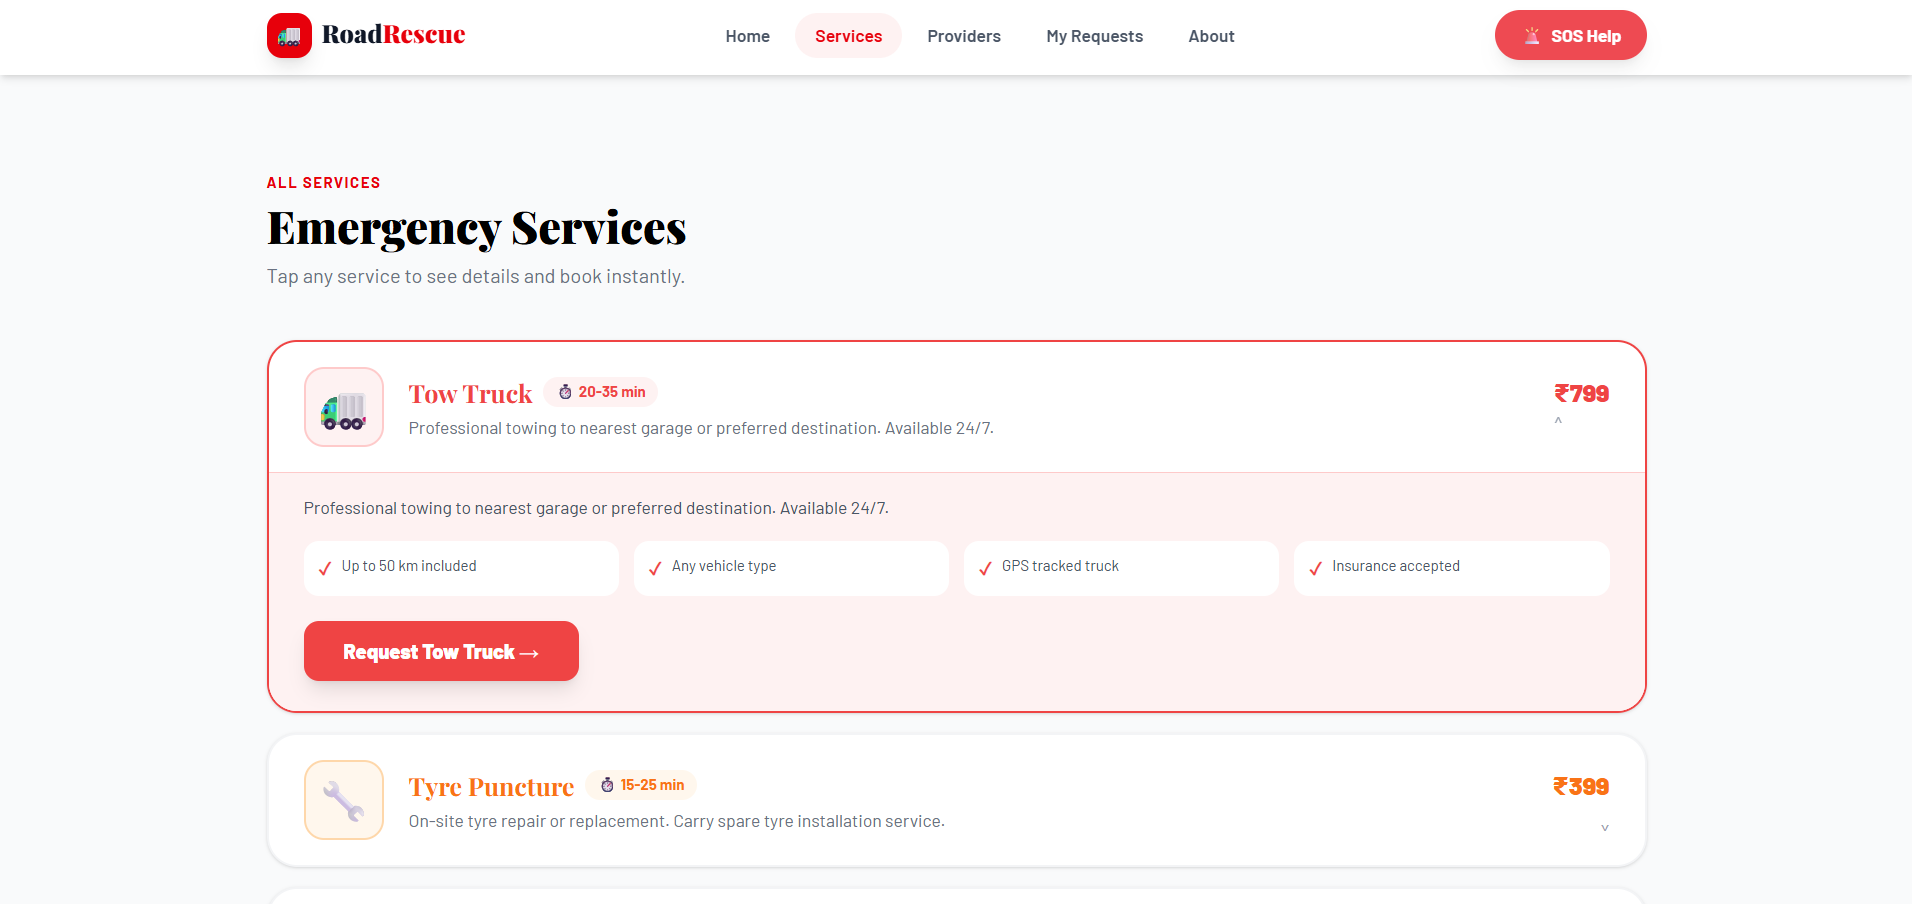Screen dimensions: 1912x904
Task: Click the stopwatch icon beside 15-25 min
Action: click(607, 785)
